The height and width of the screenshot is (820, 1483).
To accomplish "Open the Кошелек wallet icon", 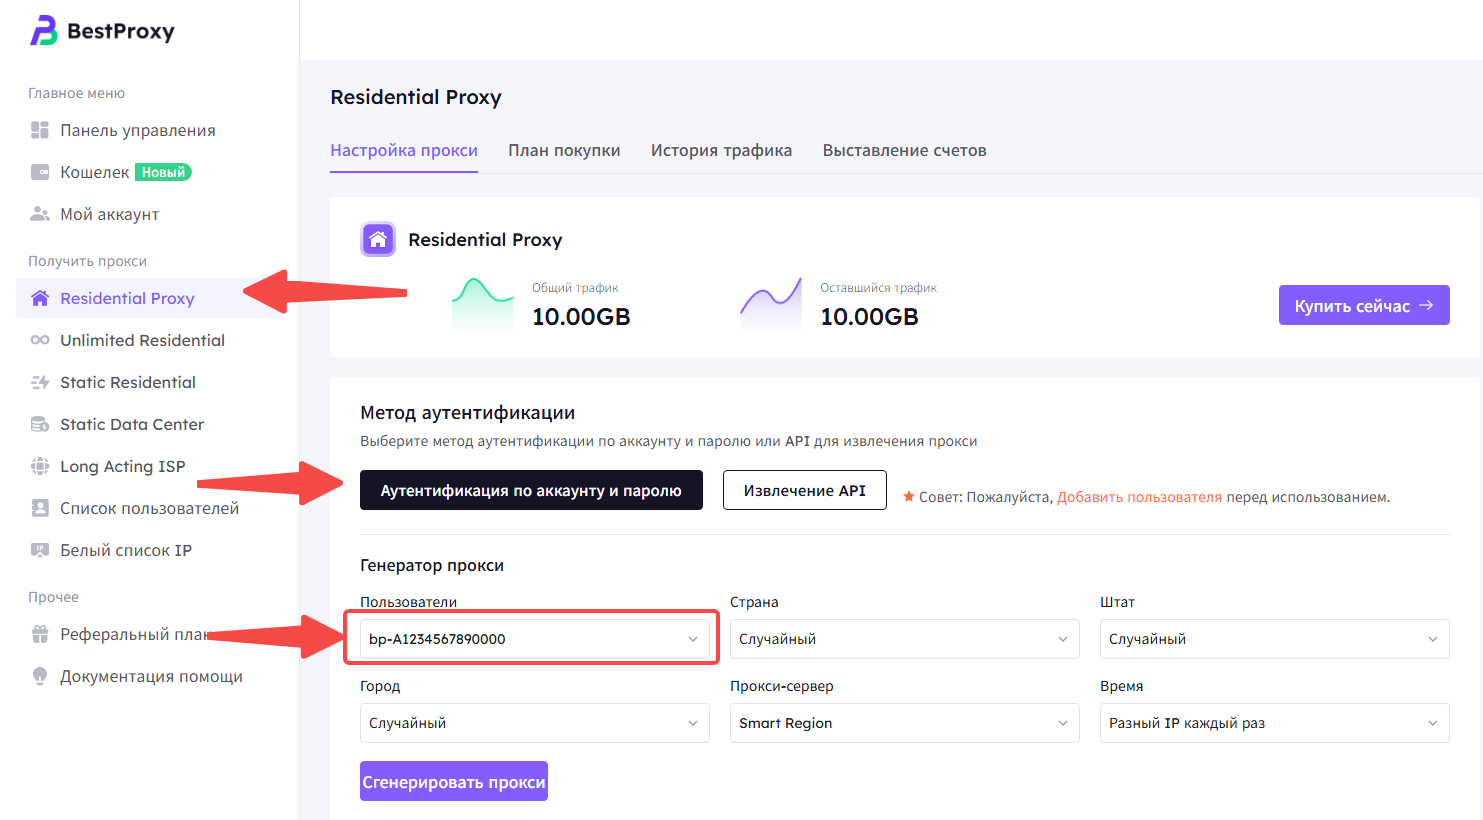I will (x=40, y=172).
